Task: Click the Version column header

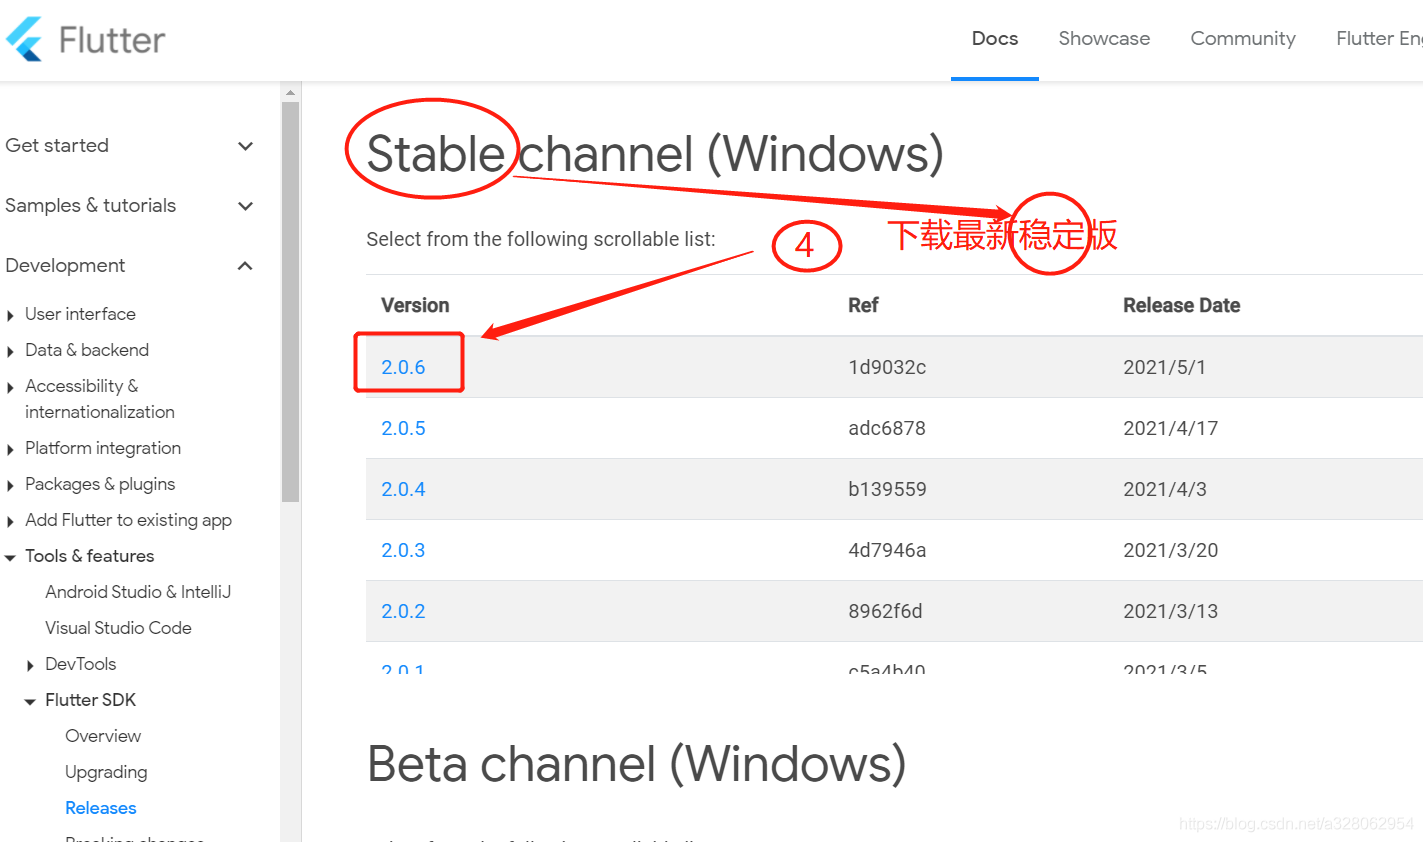Action: coord(415,305)
